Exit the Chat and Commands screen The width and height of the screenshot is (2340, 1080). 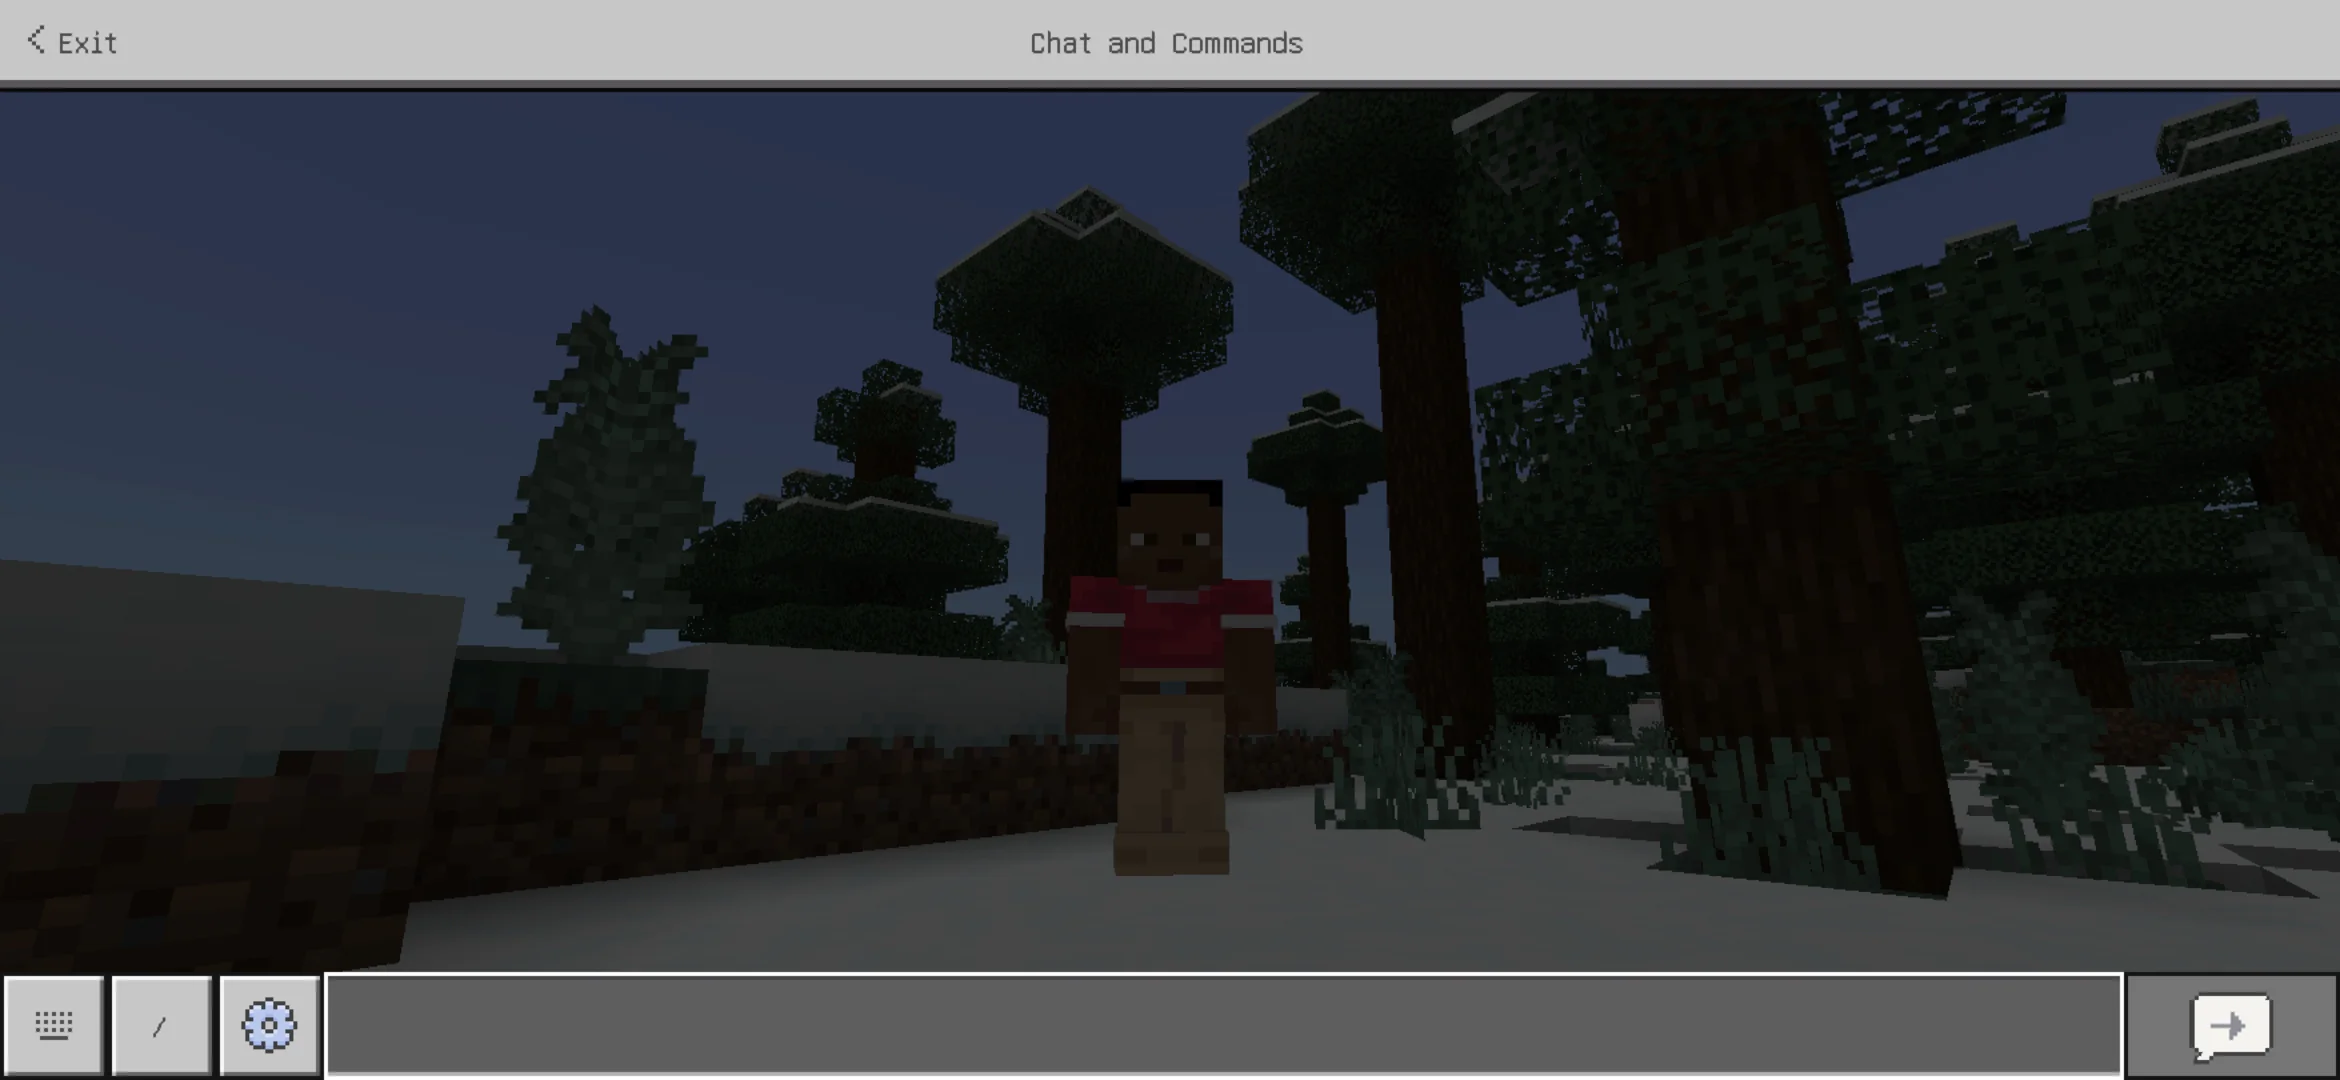[72, 42]
